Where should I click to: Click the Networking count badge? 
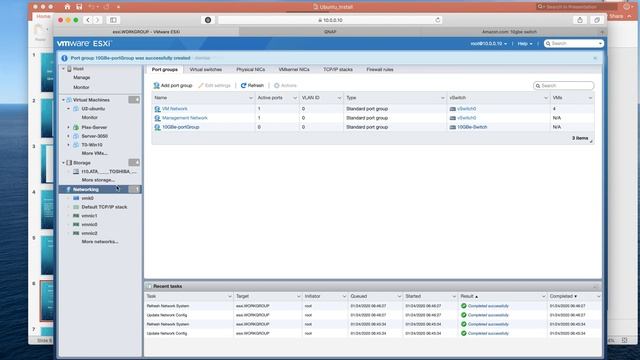tap(134, 190)
